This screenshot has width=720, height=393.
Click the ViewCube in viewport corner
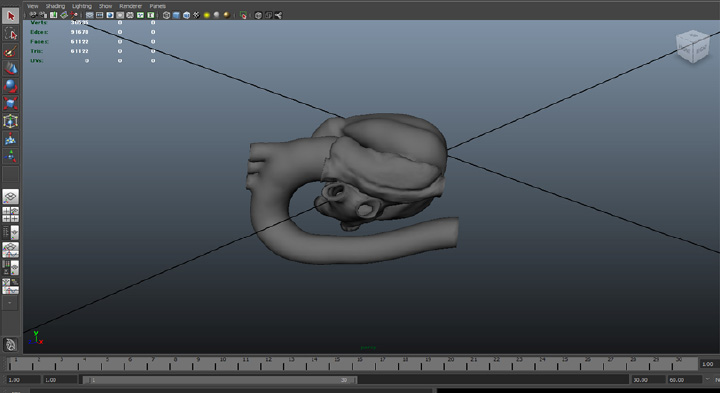[x=693, y=46]
